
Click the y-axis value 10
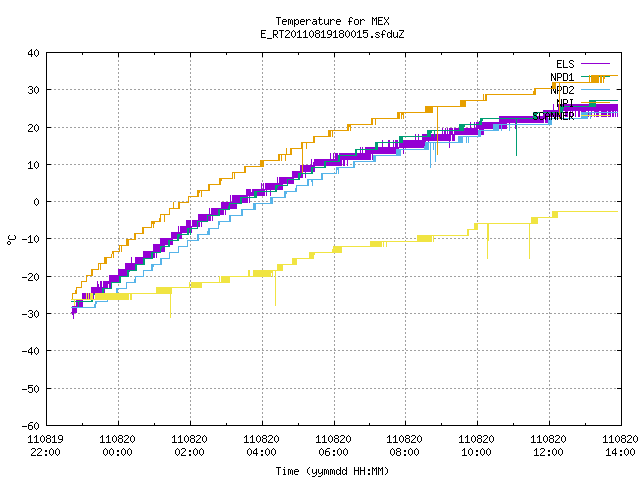click(x=33, y=165)
